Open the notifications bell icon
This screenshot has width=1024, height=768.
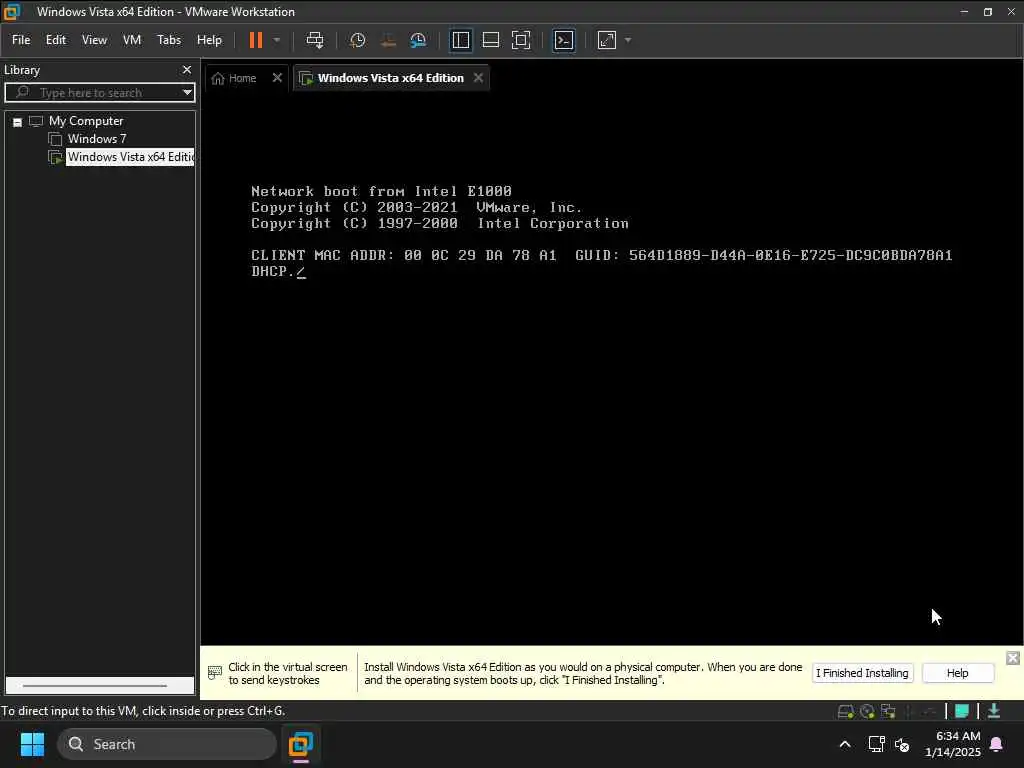[996, 744]
